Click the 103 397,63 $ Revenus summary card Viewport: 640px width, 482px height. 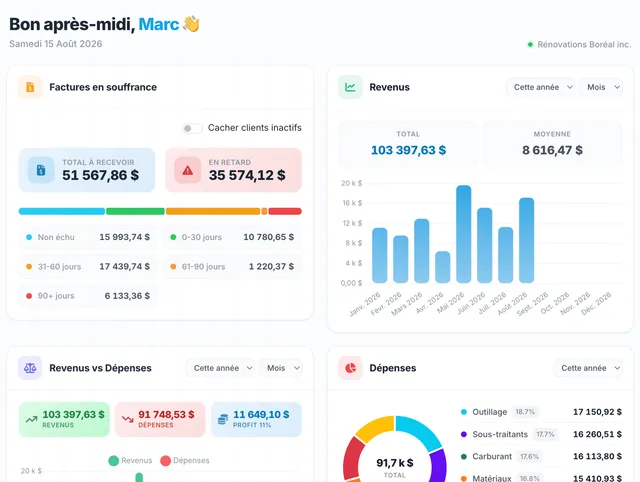click(64, 419)
